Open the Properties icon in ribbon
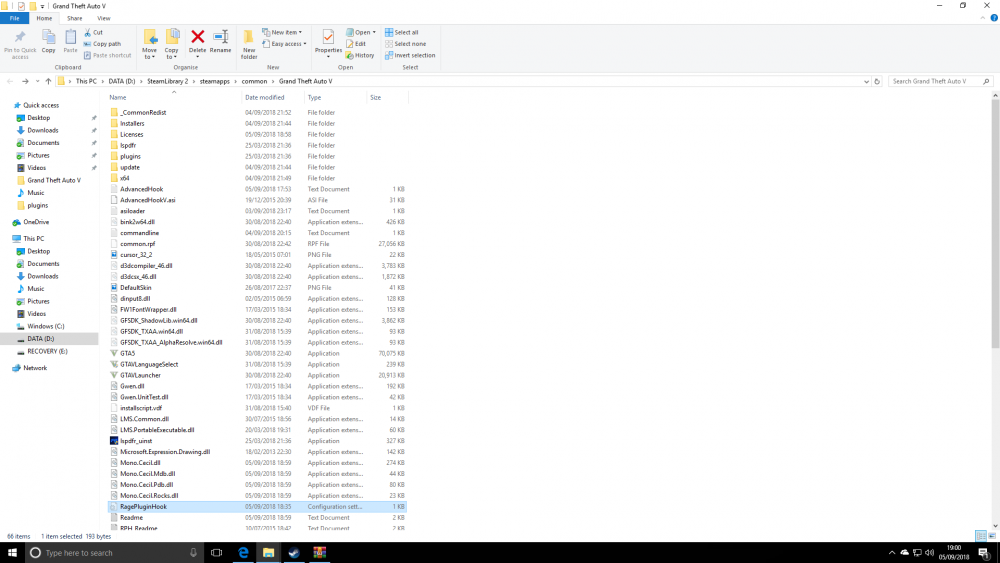 (328, 38)
